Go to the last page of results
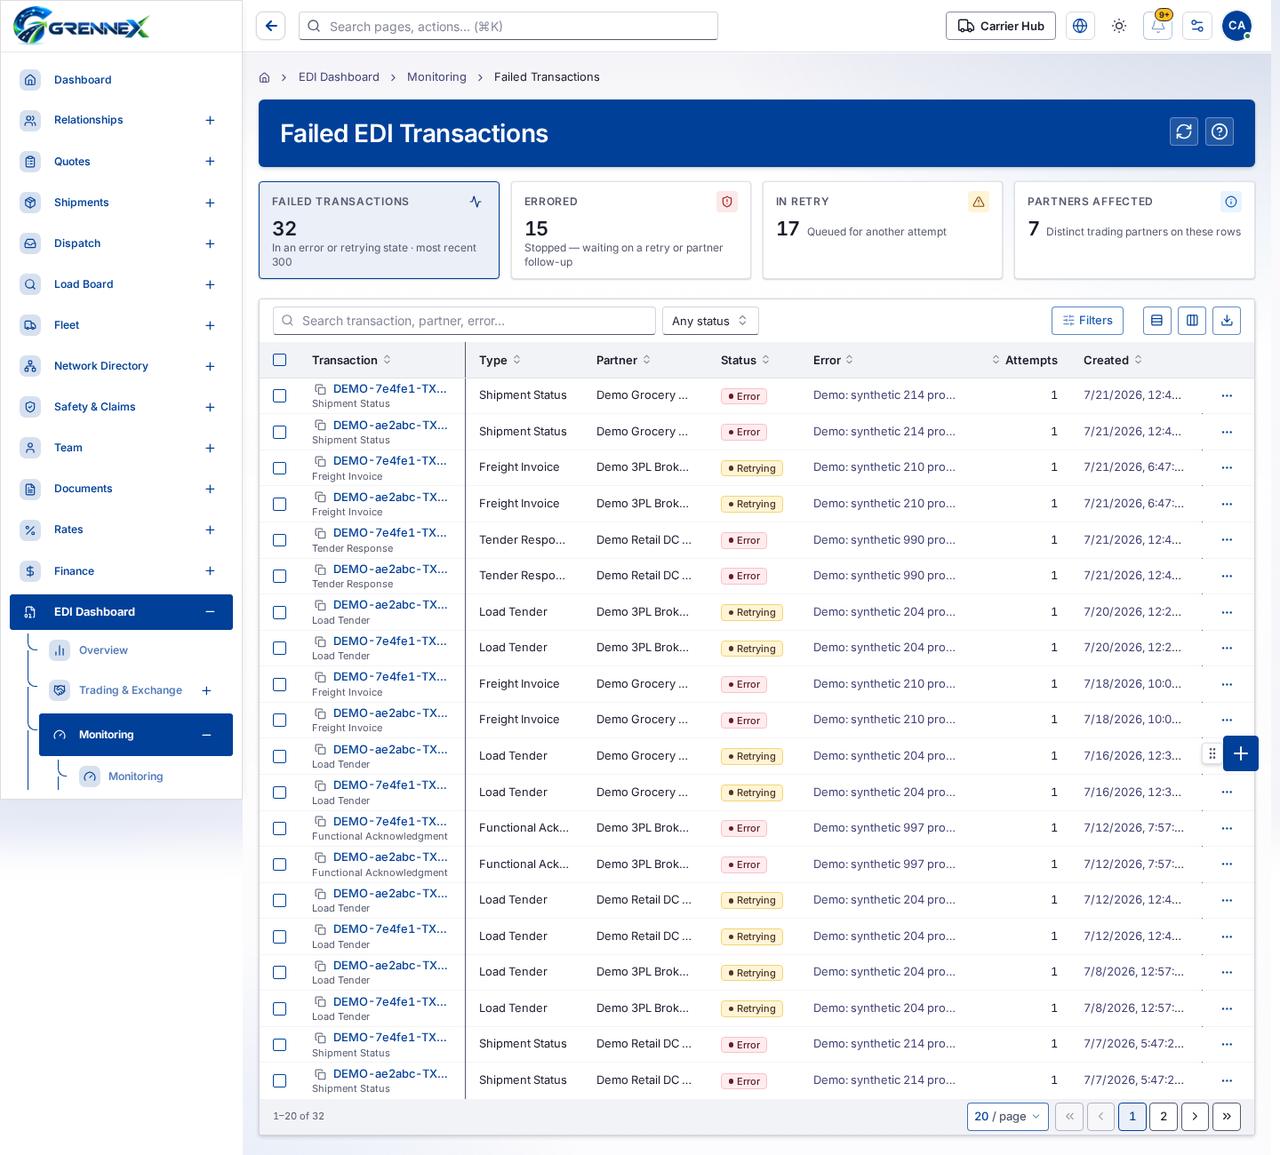Viewport: 1280px width, 1155px height. click(x=1227, y=1116)
